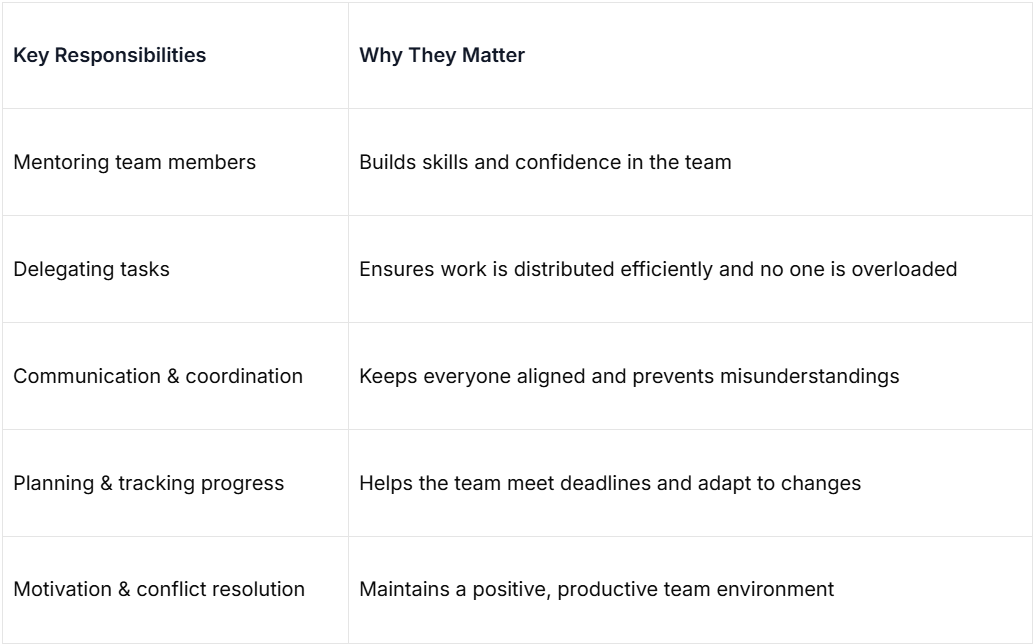
Task: Click the cell about a positive team environment
Action: (596, 589)
